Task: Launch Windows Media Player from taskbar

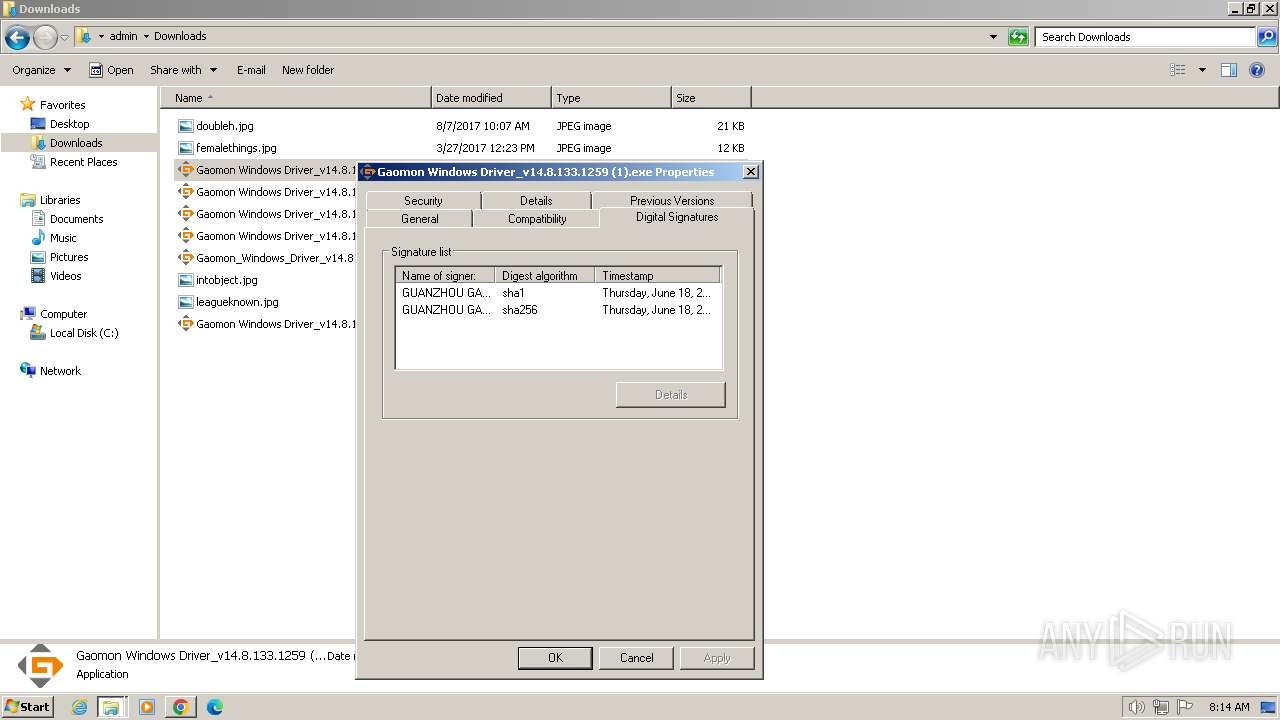Action: point(147,707)
